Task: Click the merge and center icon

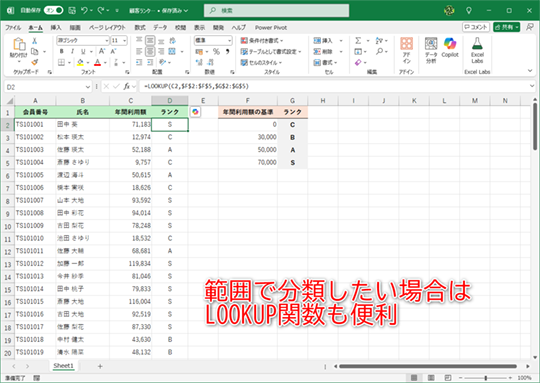Action: pos(172,52)
